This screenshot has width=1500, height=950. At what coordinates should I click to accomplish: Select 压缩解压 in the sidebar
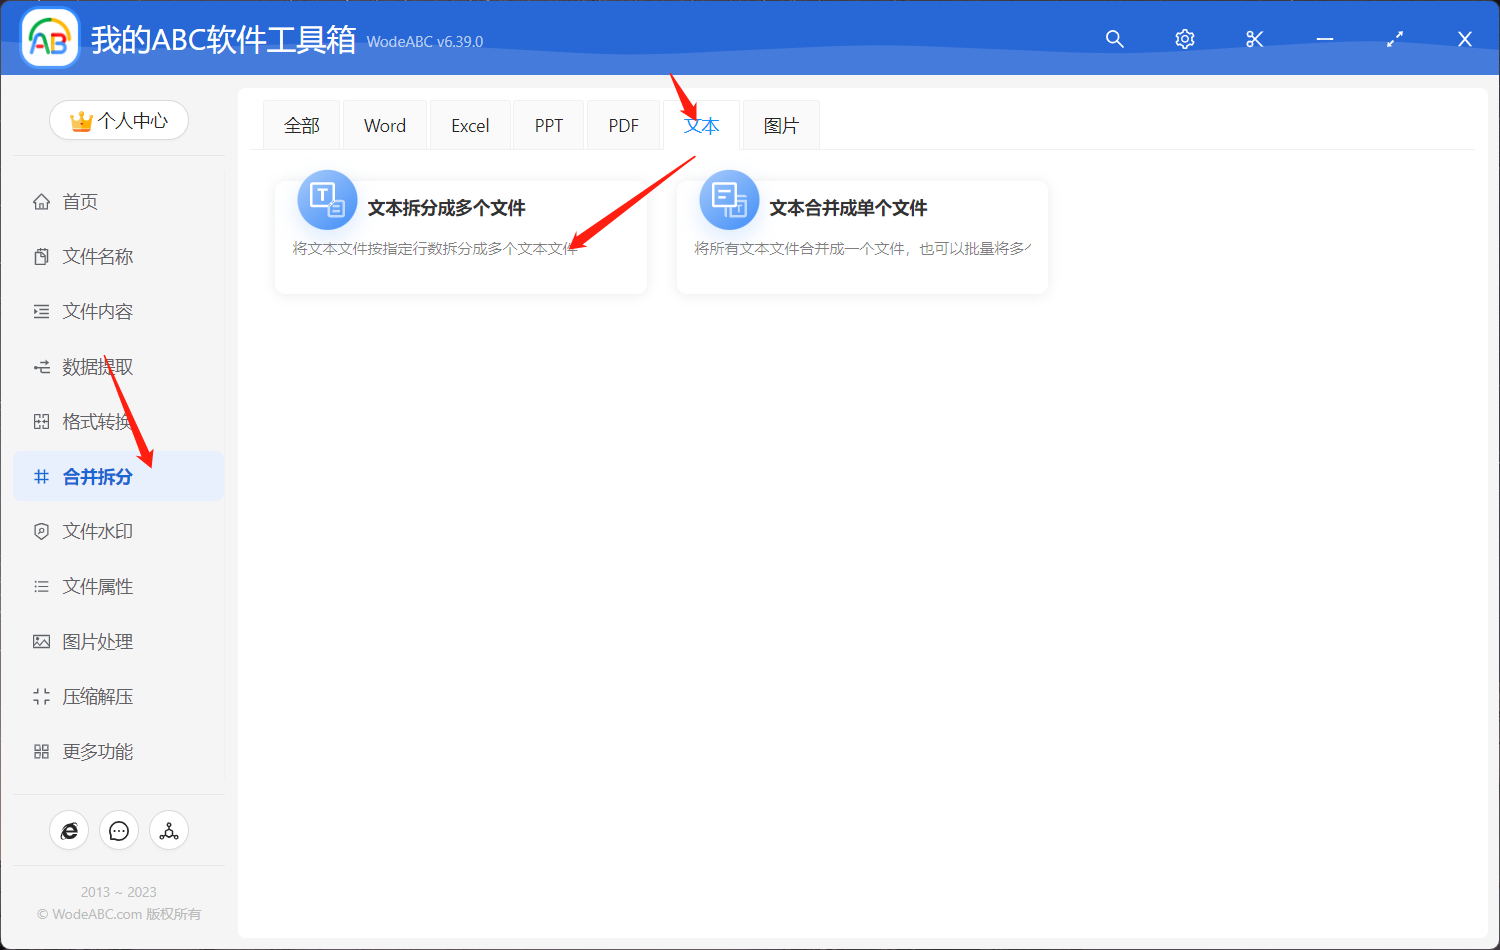pyautogui.click(x=95, y=696)
